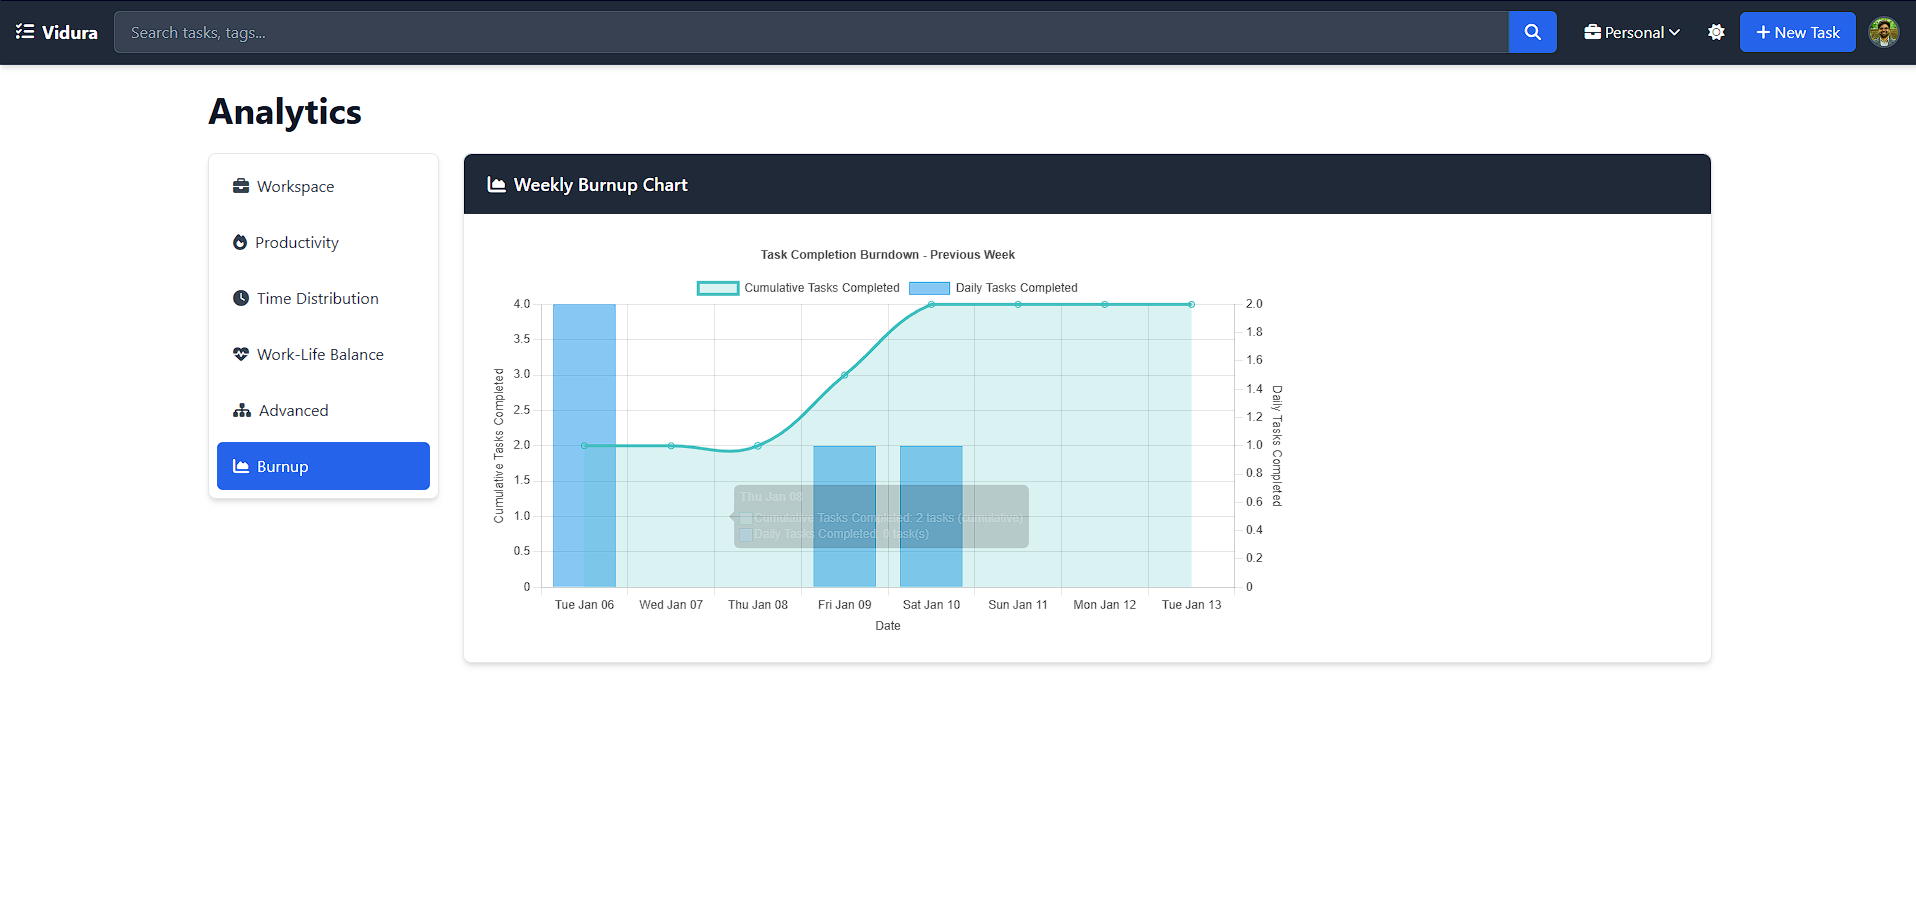This screenshot has width=1916, height=911.
Task: Click the clock icon beside Time Distribution
Action: [241, 298]
